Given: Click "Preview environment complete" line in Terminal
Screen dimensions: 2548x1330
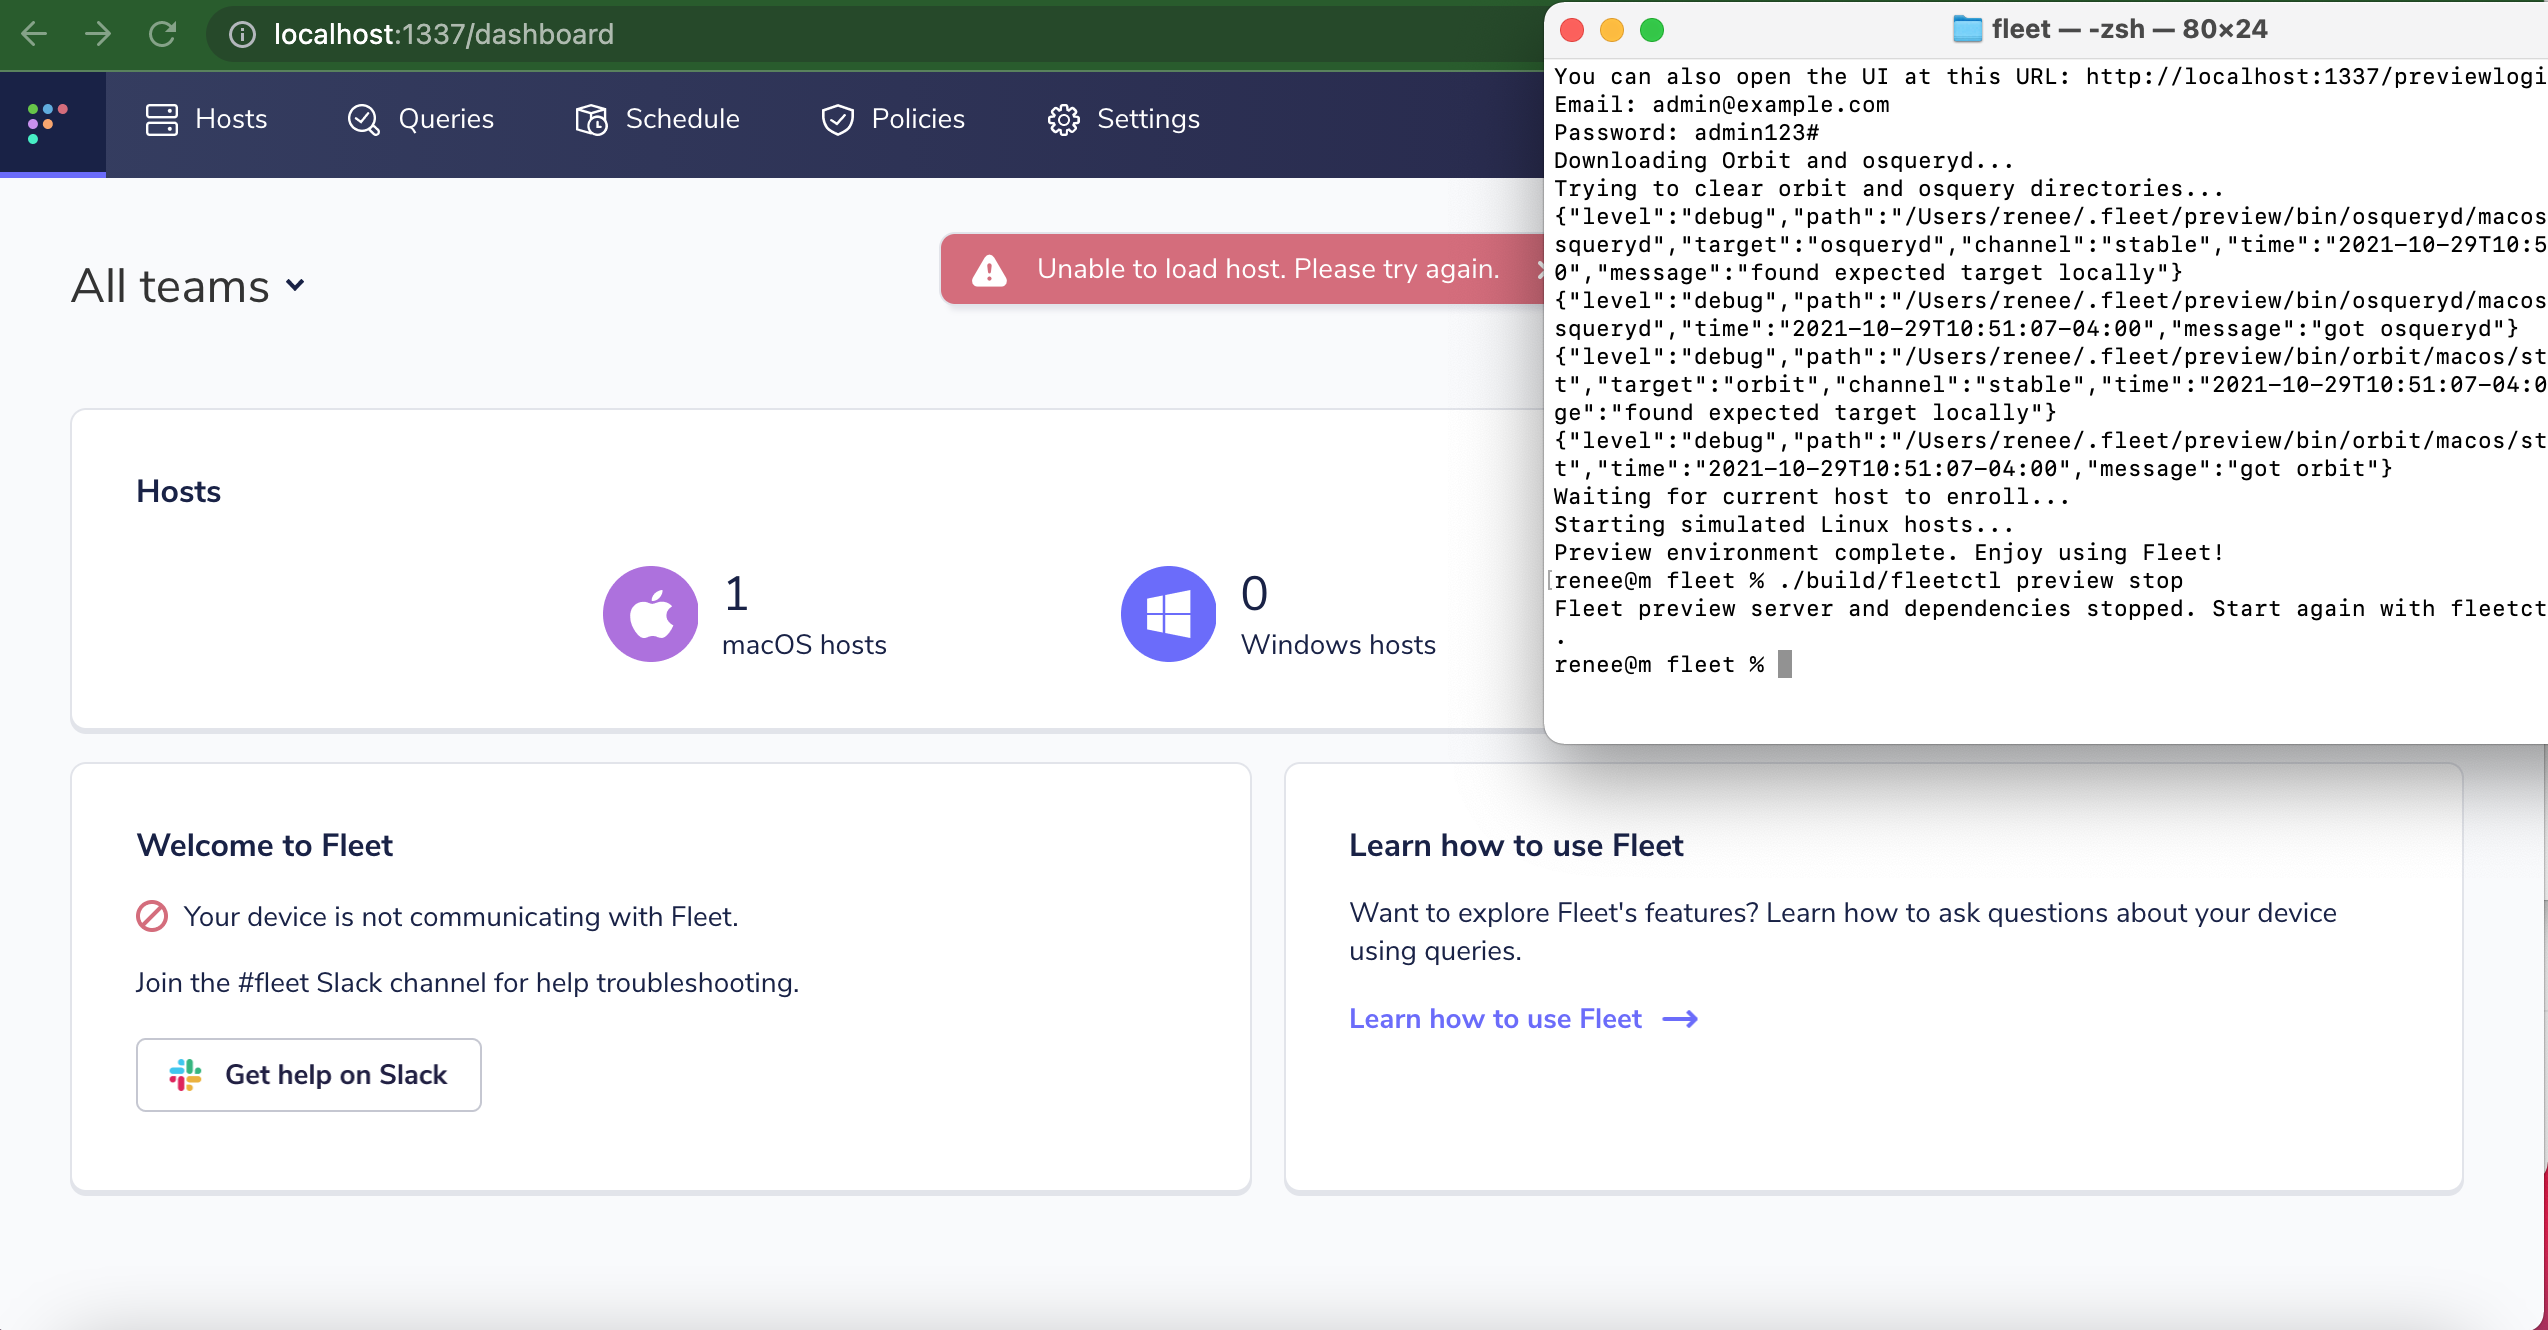Looking at the screenshot, I should click(1888, 553).
